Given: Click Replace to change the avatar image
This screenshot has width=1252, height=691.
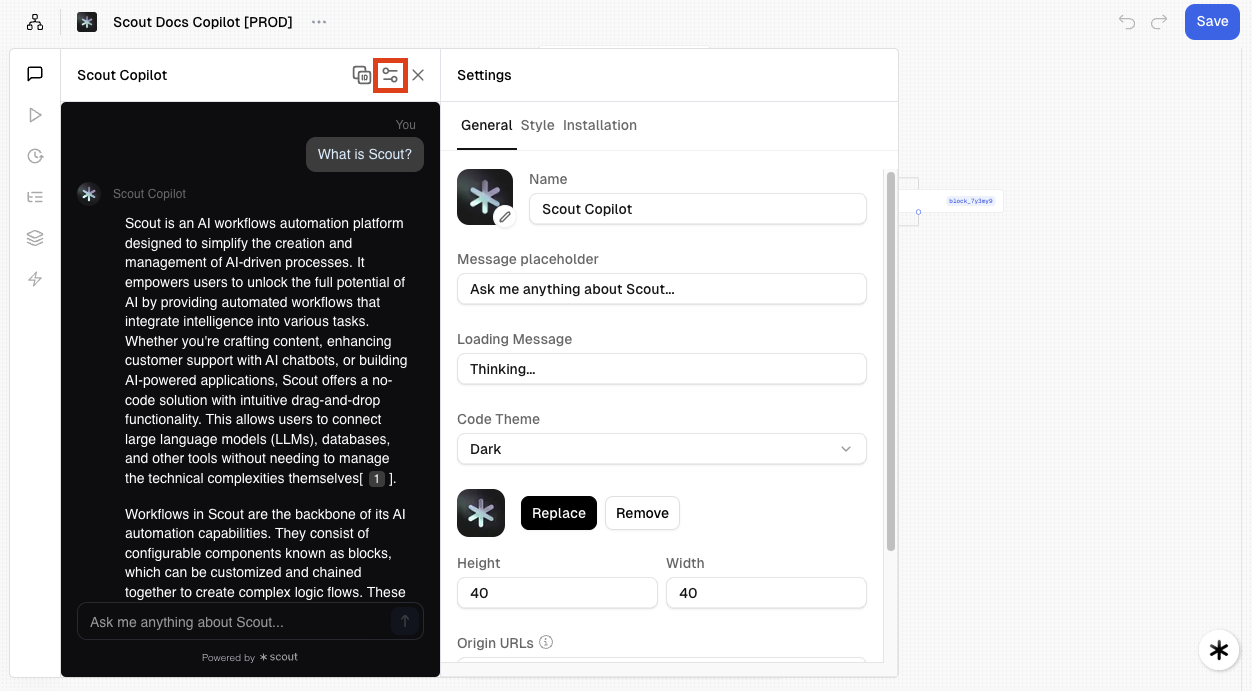Looking at the screenshot, I should [x=558, y=513].
